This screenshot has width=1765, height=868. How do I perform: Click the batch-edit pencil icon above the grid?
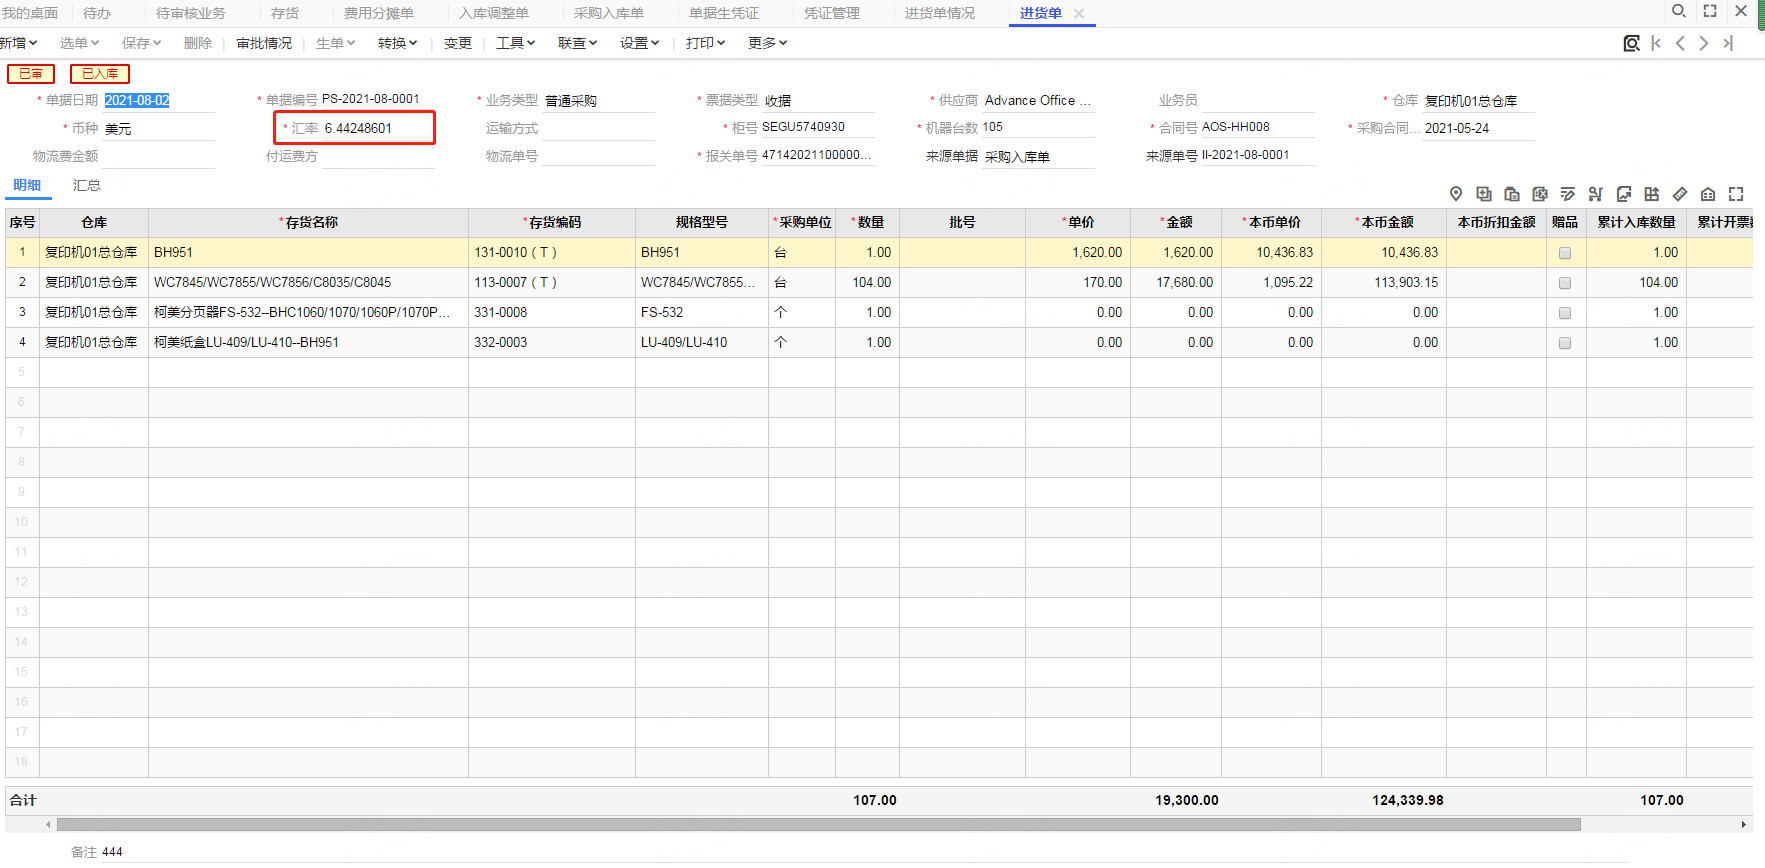coord(1568,194)
